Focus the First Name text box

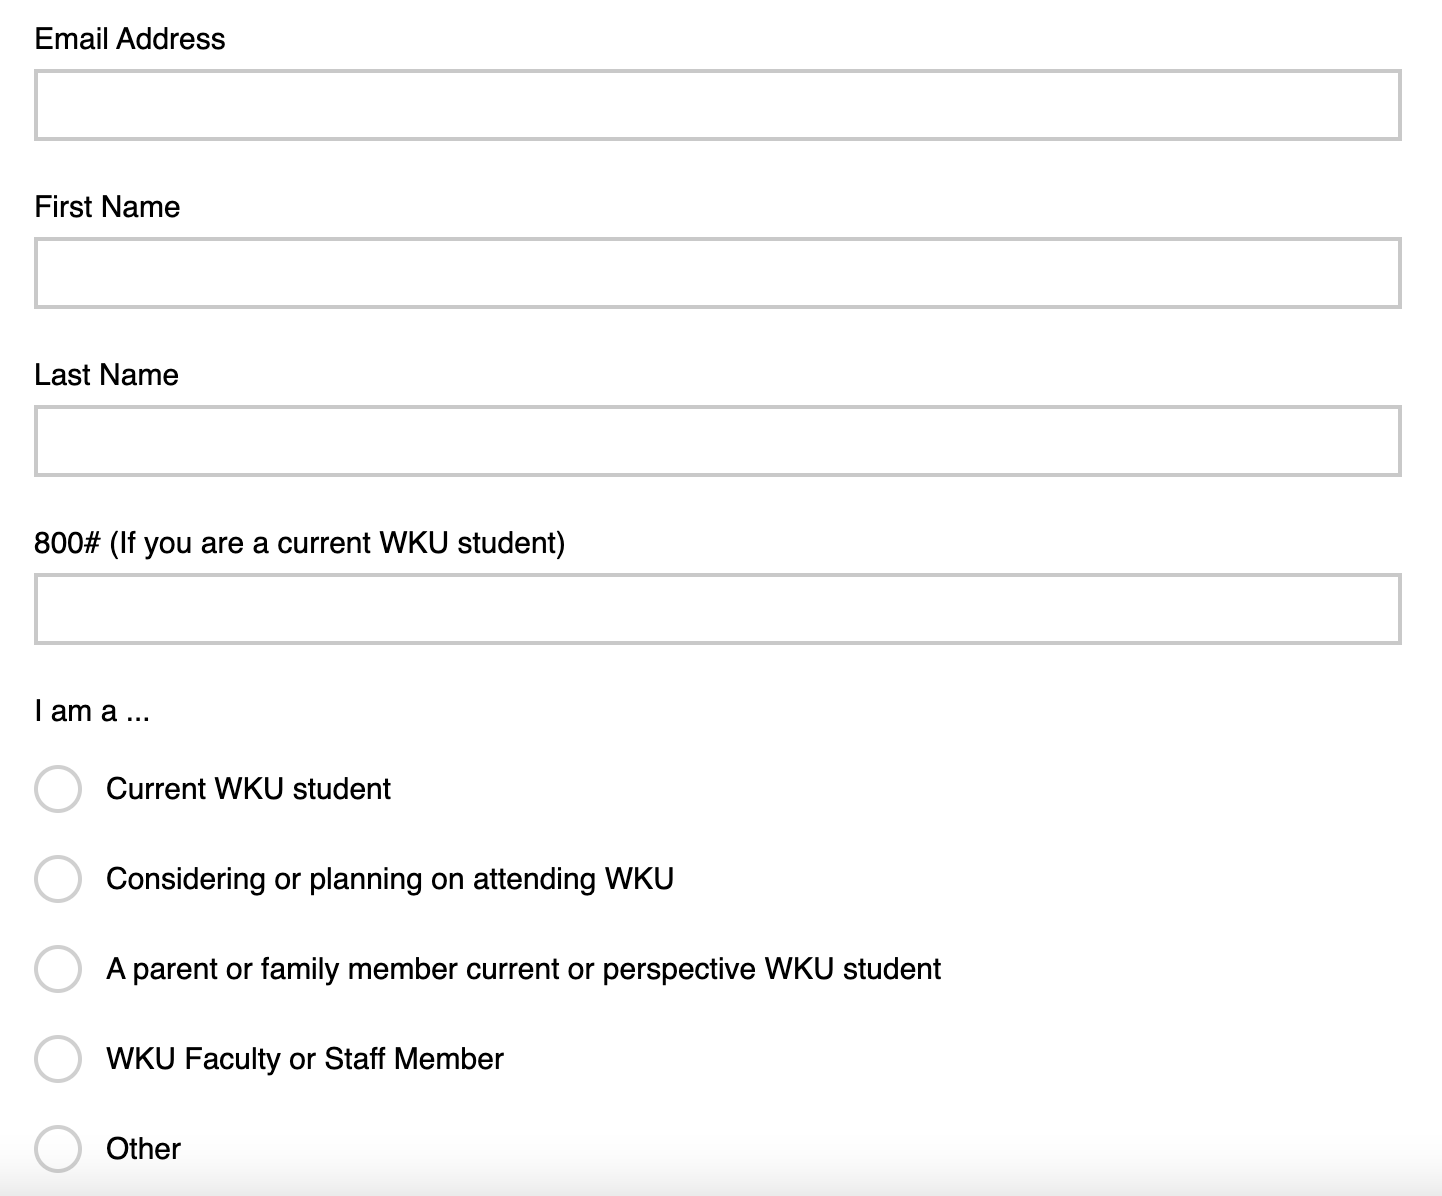(x=717, y=273)
